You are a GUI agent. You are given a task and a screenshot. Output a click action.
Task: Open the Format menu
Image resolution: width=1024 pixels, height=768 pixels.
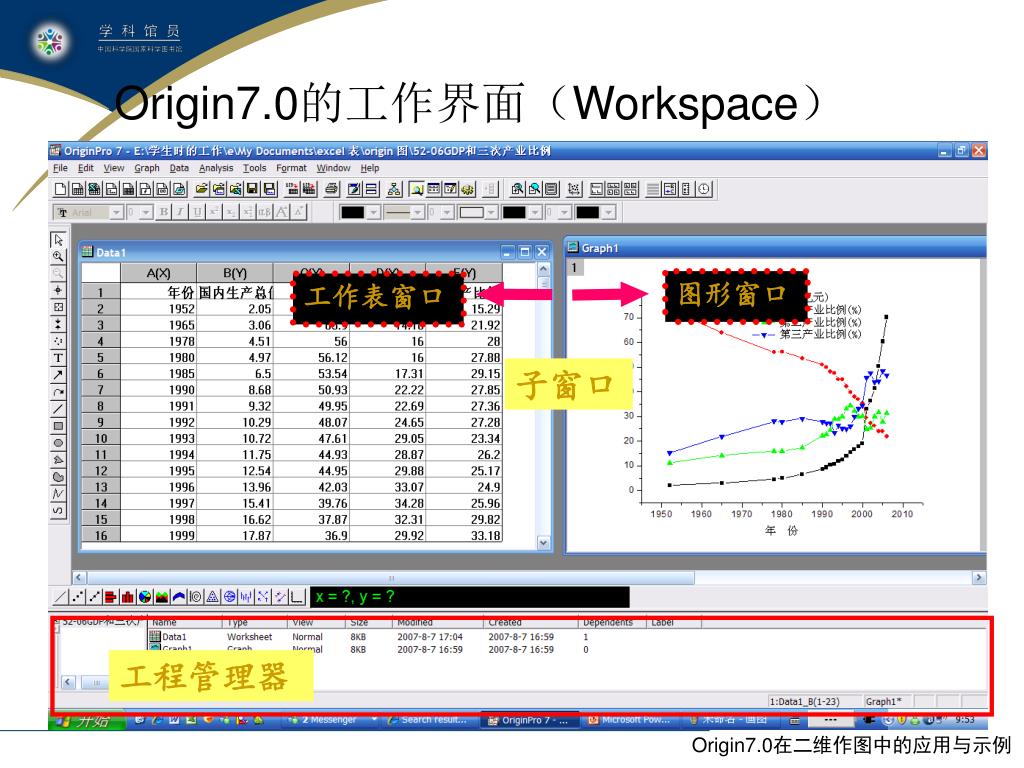pos(291,168)
